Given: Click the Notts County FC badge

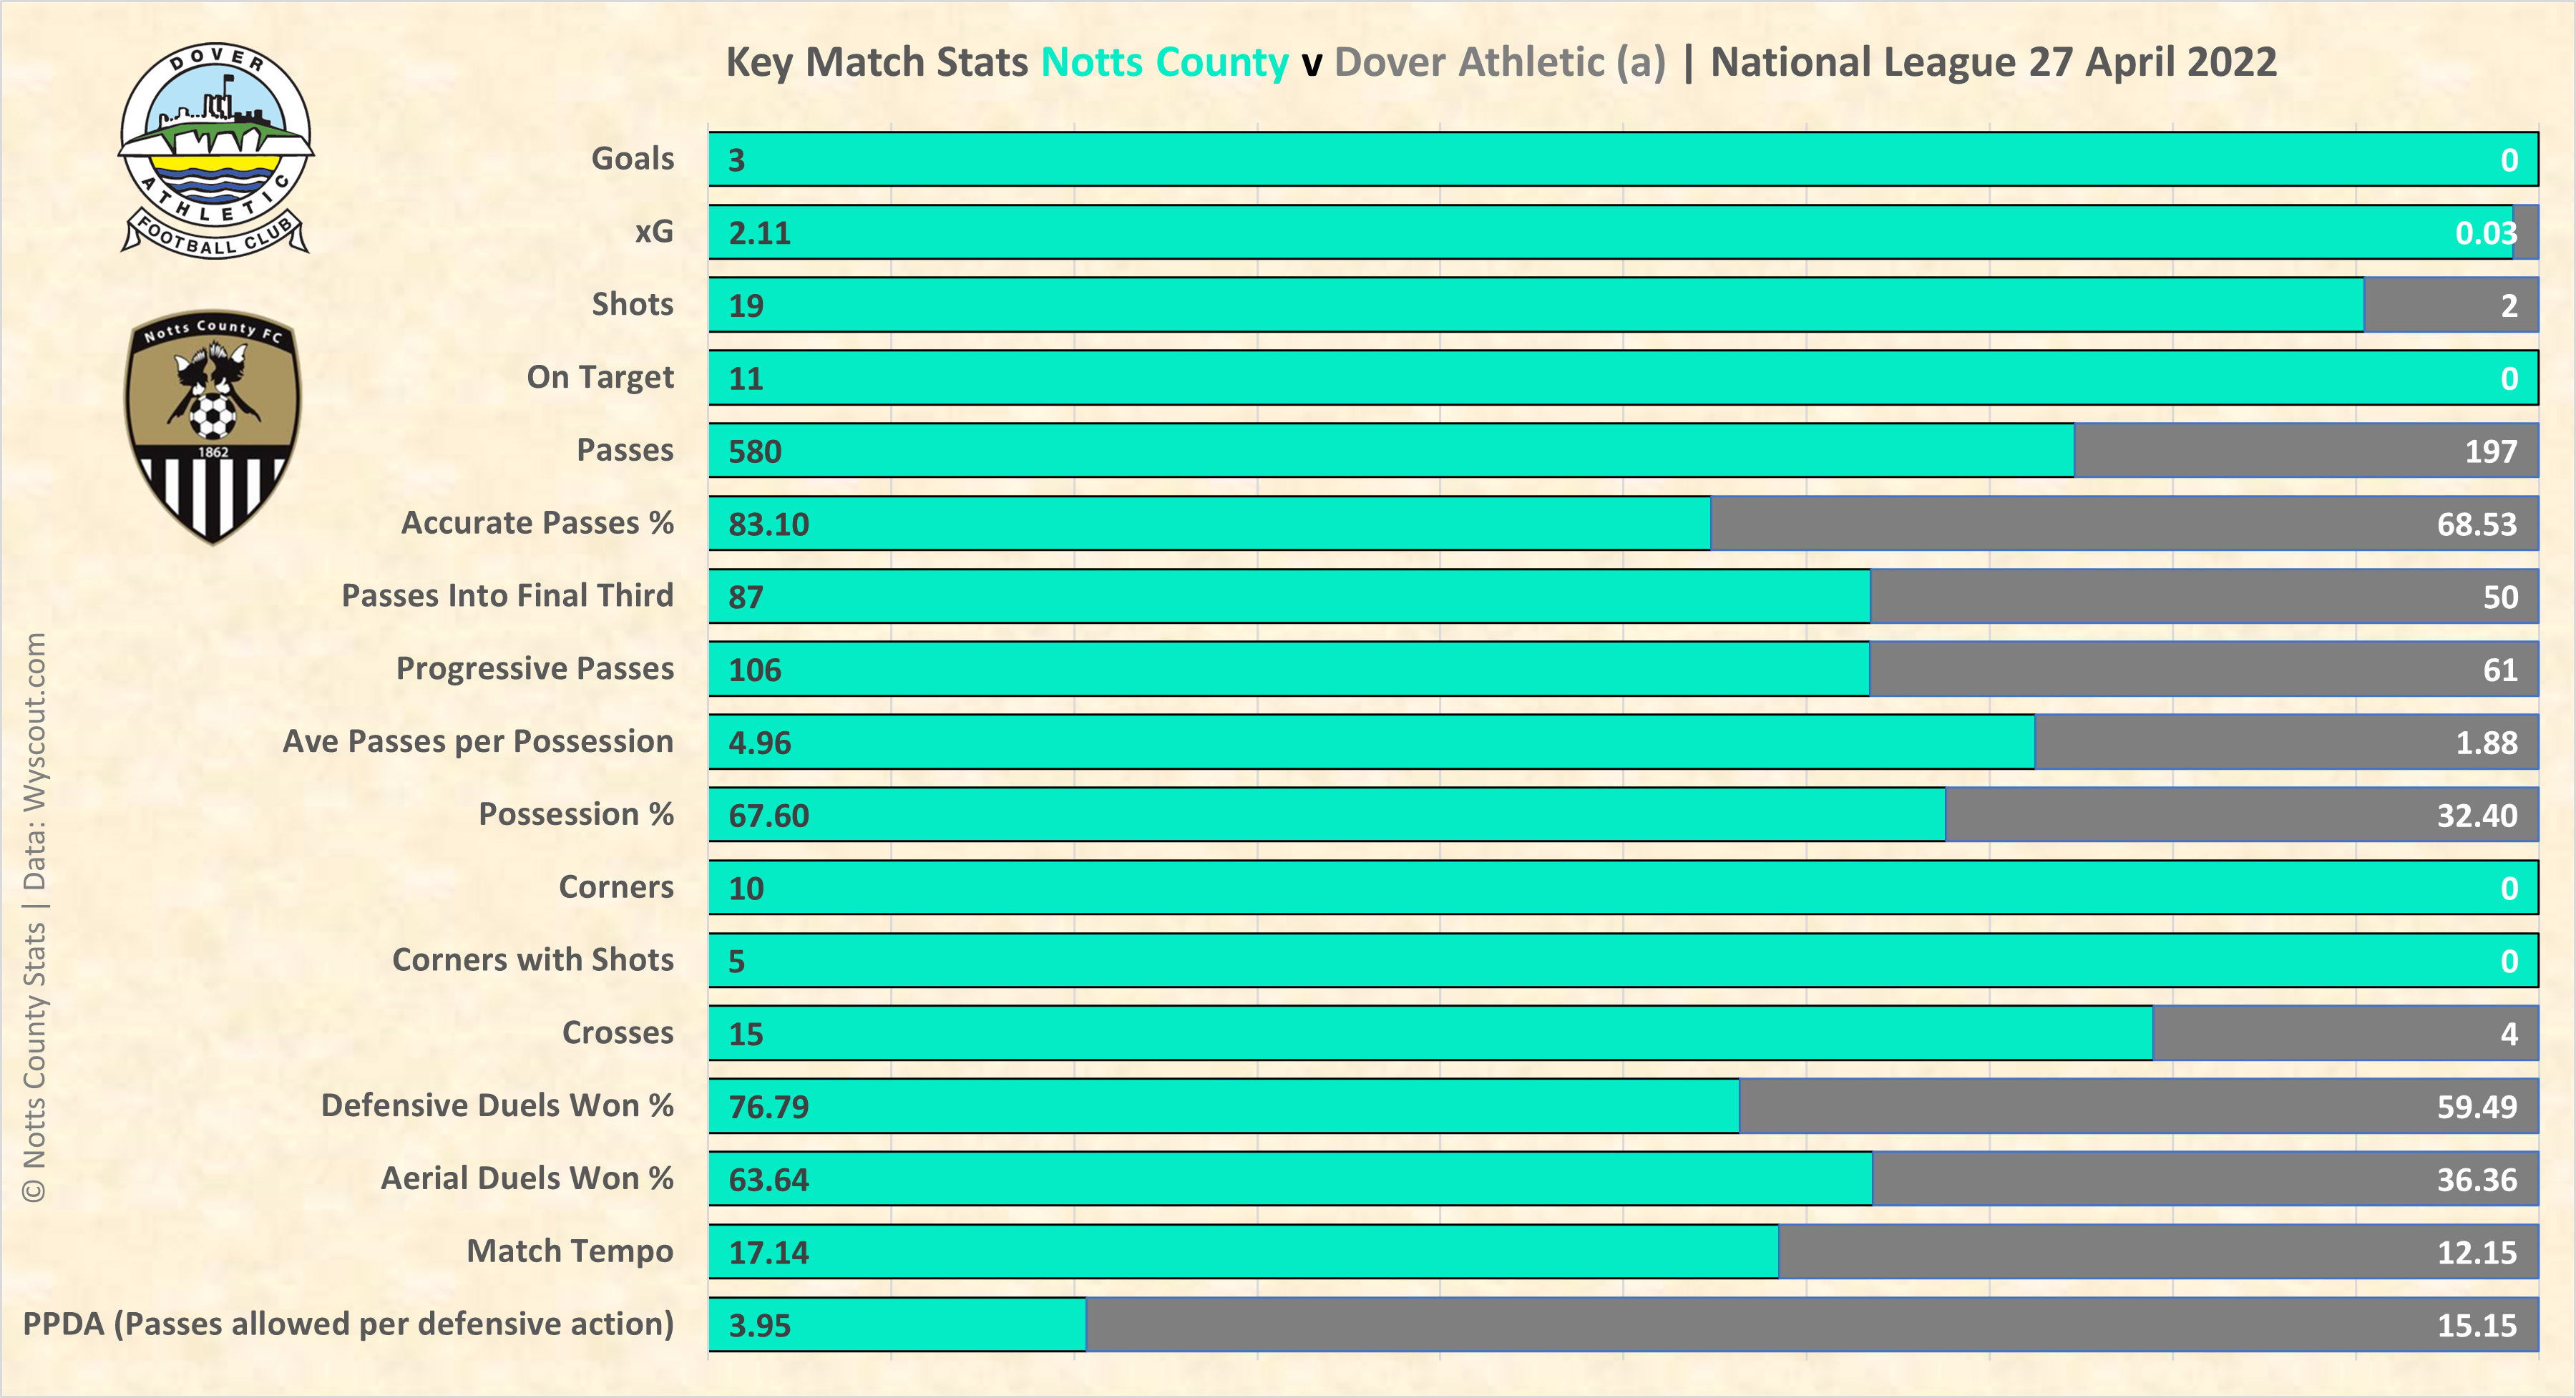Looking at the screenshot, I should pyautogui.click(x=212, y=426).
